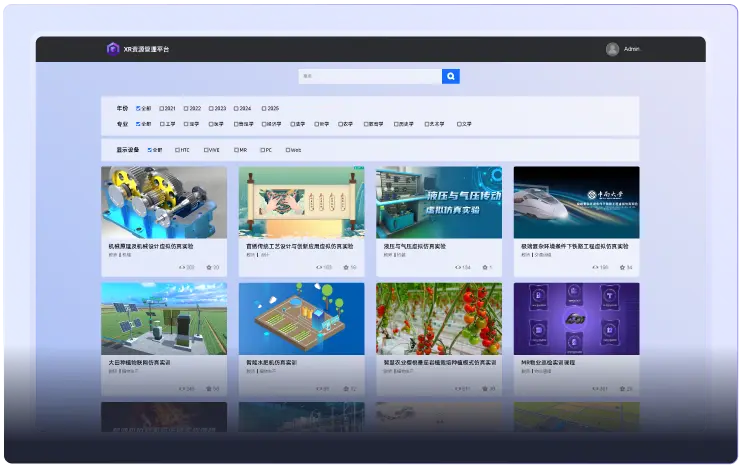Open 机械原理及机械设计虚拟仿真实验 title link
The image size is (740, 468).
point(150,245)
